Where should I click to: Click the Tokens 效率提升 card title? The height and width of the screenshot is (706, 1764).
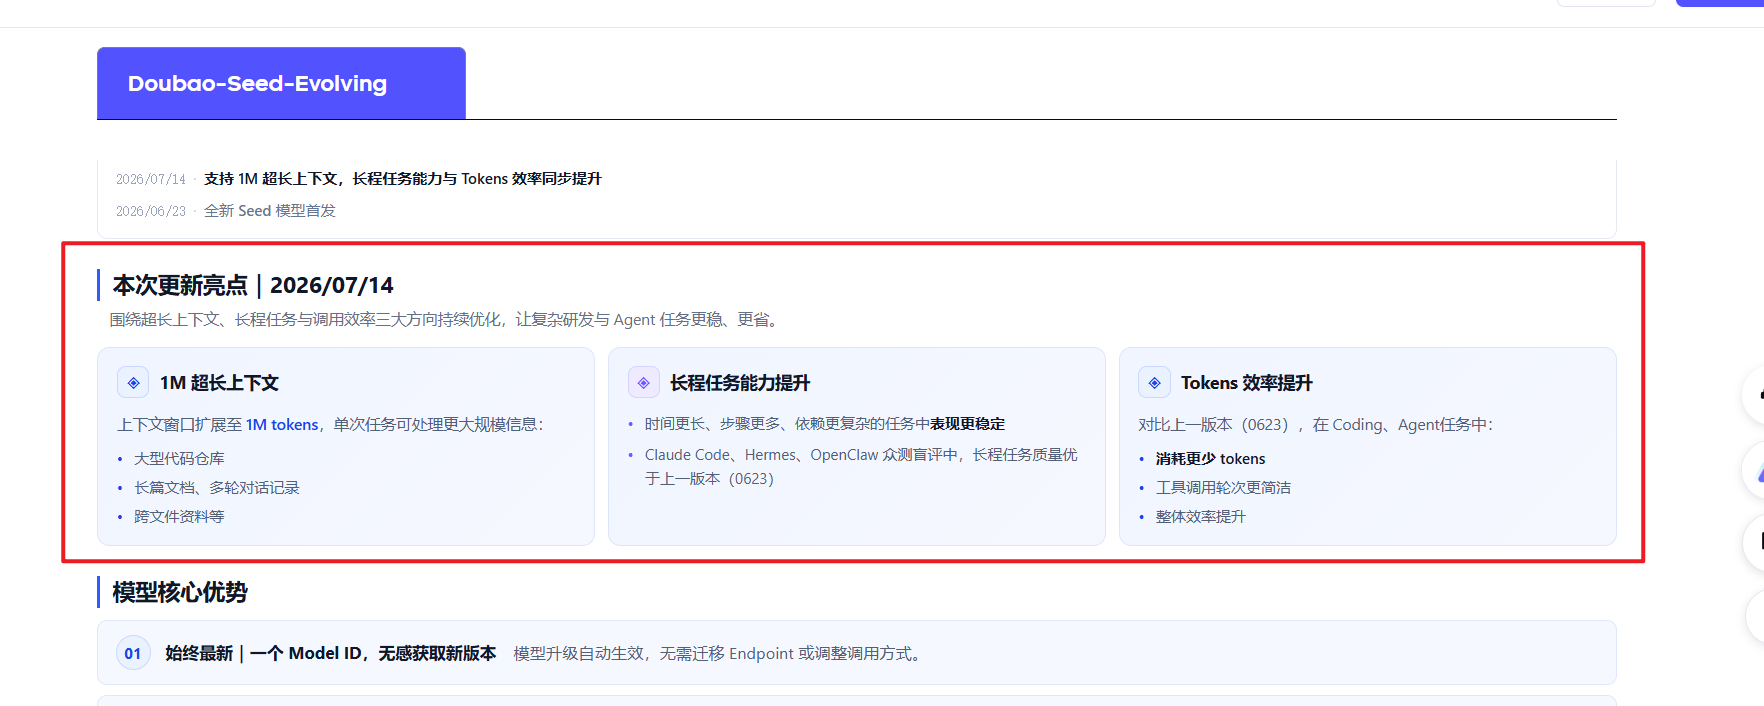(1246, 383)
